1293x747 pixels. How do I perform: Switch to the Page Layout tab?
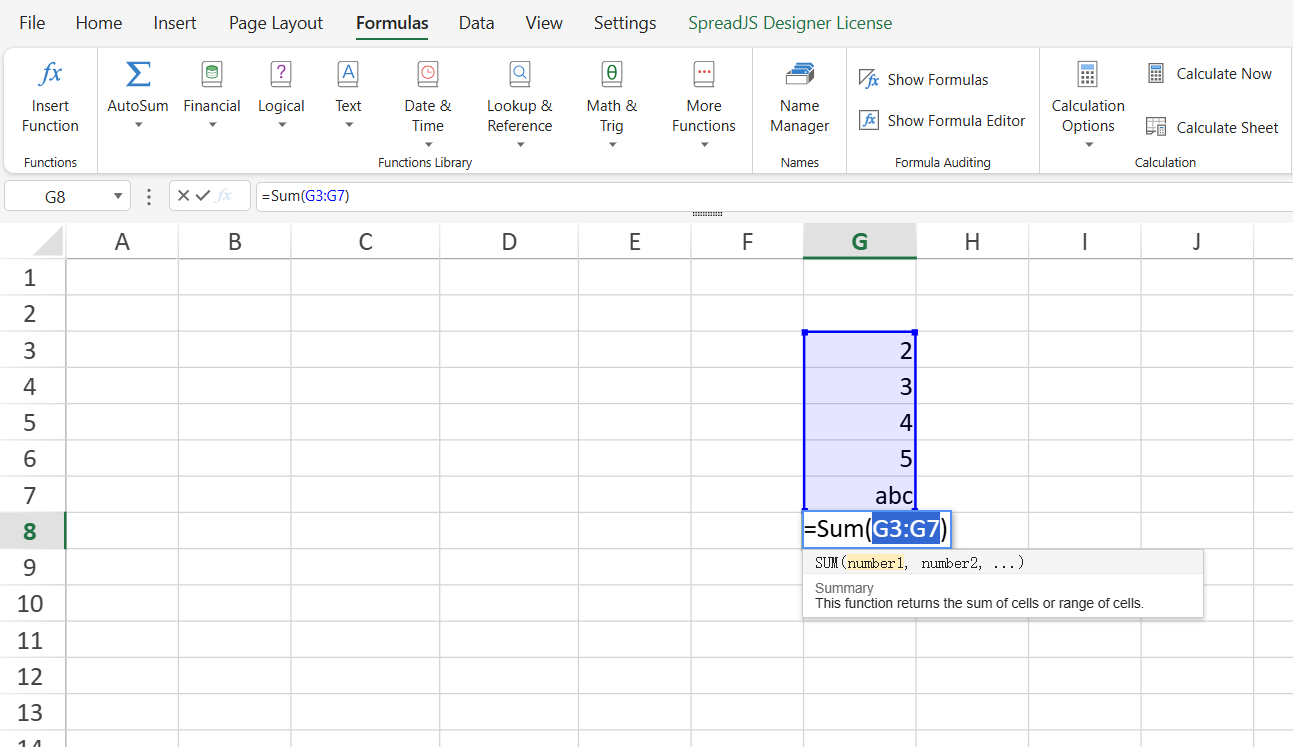point(276,23)
